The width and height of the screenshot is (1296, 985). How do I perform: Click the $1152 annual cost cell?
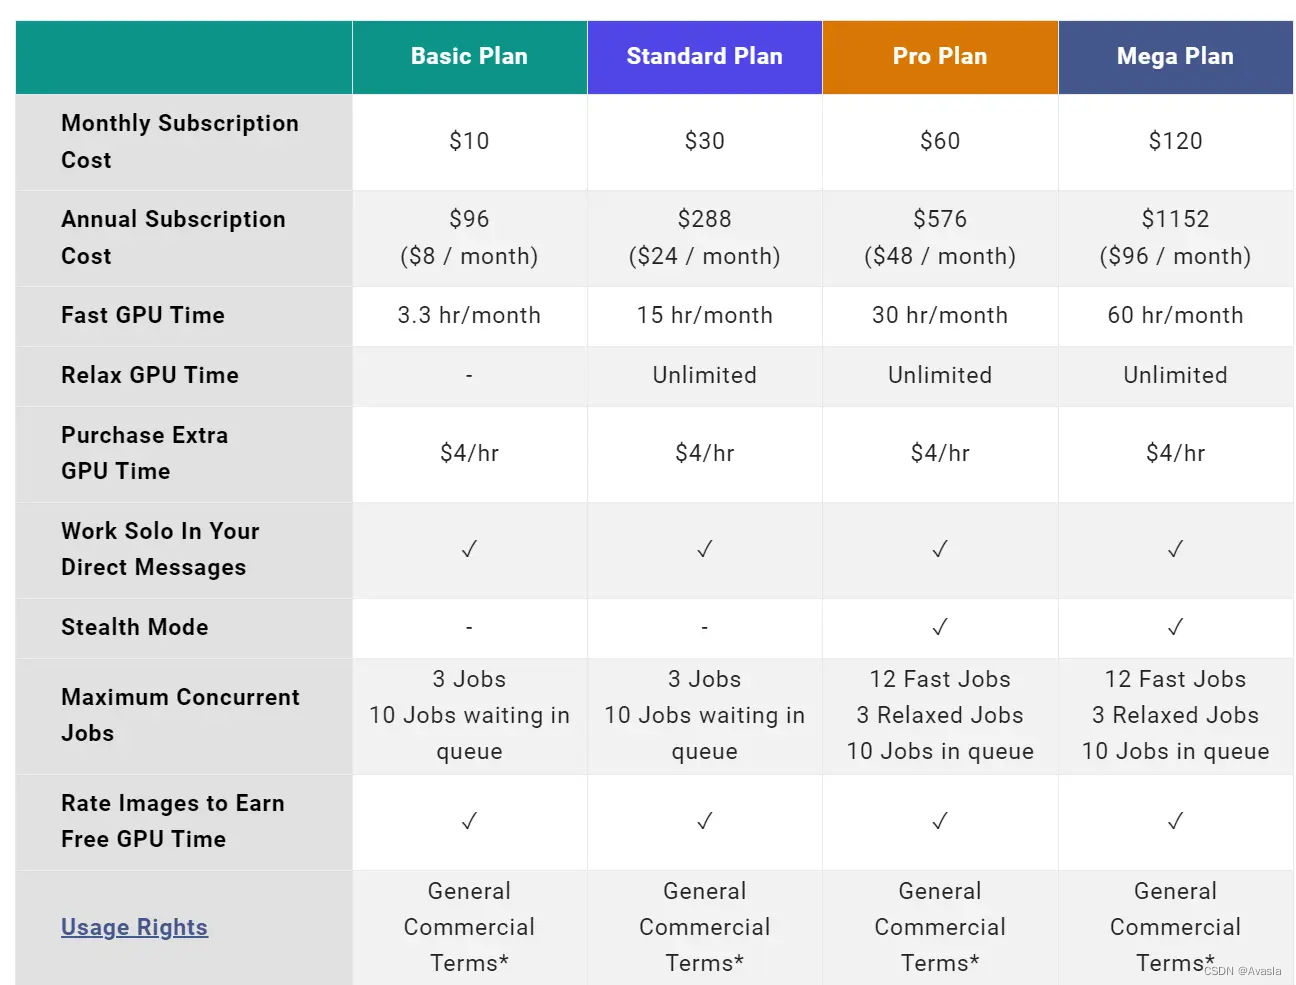1175,238
